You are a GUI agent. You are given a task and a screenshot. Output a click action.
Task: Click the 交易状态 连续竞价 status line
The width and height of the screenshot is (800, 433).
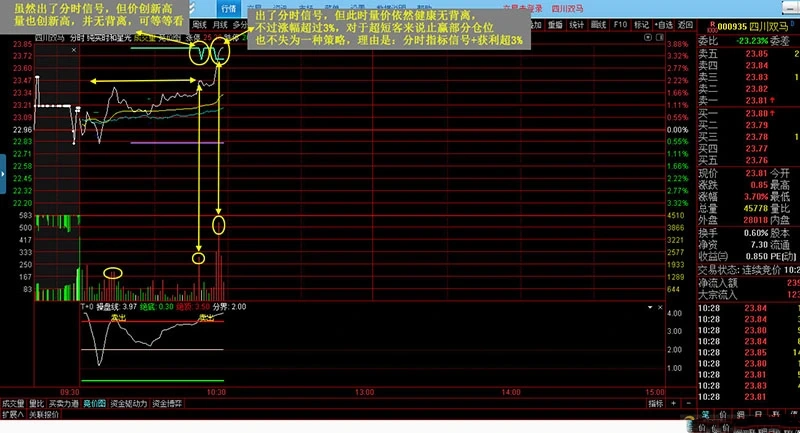pyautogui.click(x=748, y=270)
